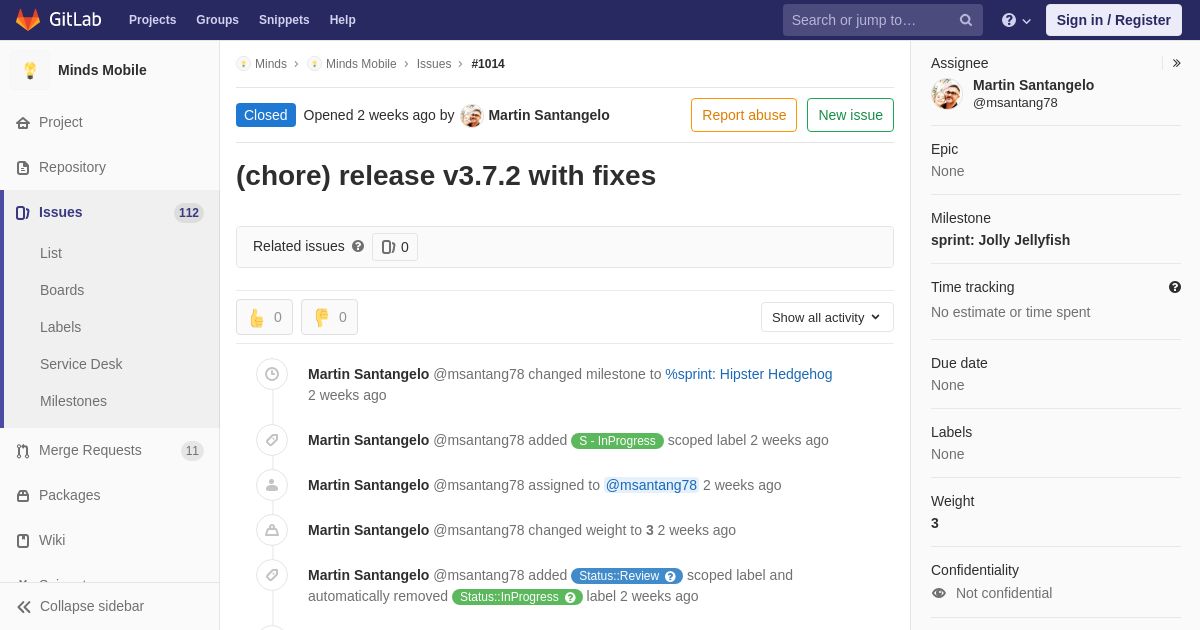Collapse sidebar using the bottom toggle
Viewport: 1200px width, 630px height.
click(80, 606)
